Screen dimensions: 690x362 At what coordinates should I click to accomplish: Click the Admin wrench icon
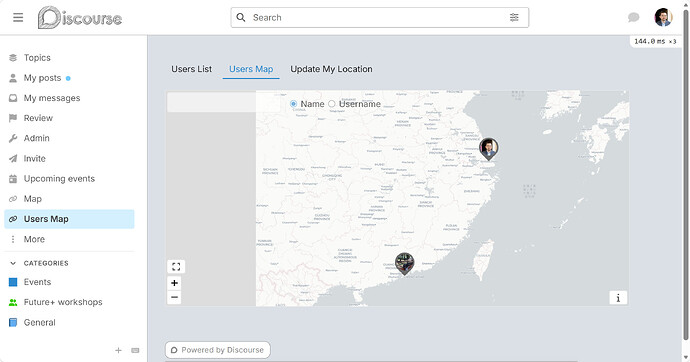pyautogui.click(x=13, y=138)
